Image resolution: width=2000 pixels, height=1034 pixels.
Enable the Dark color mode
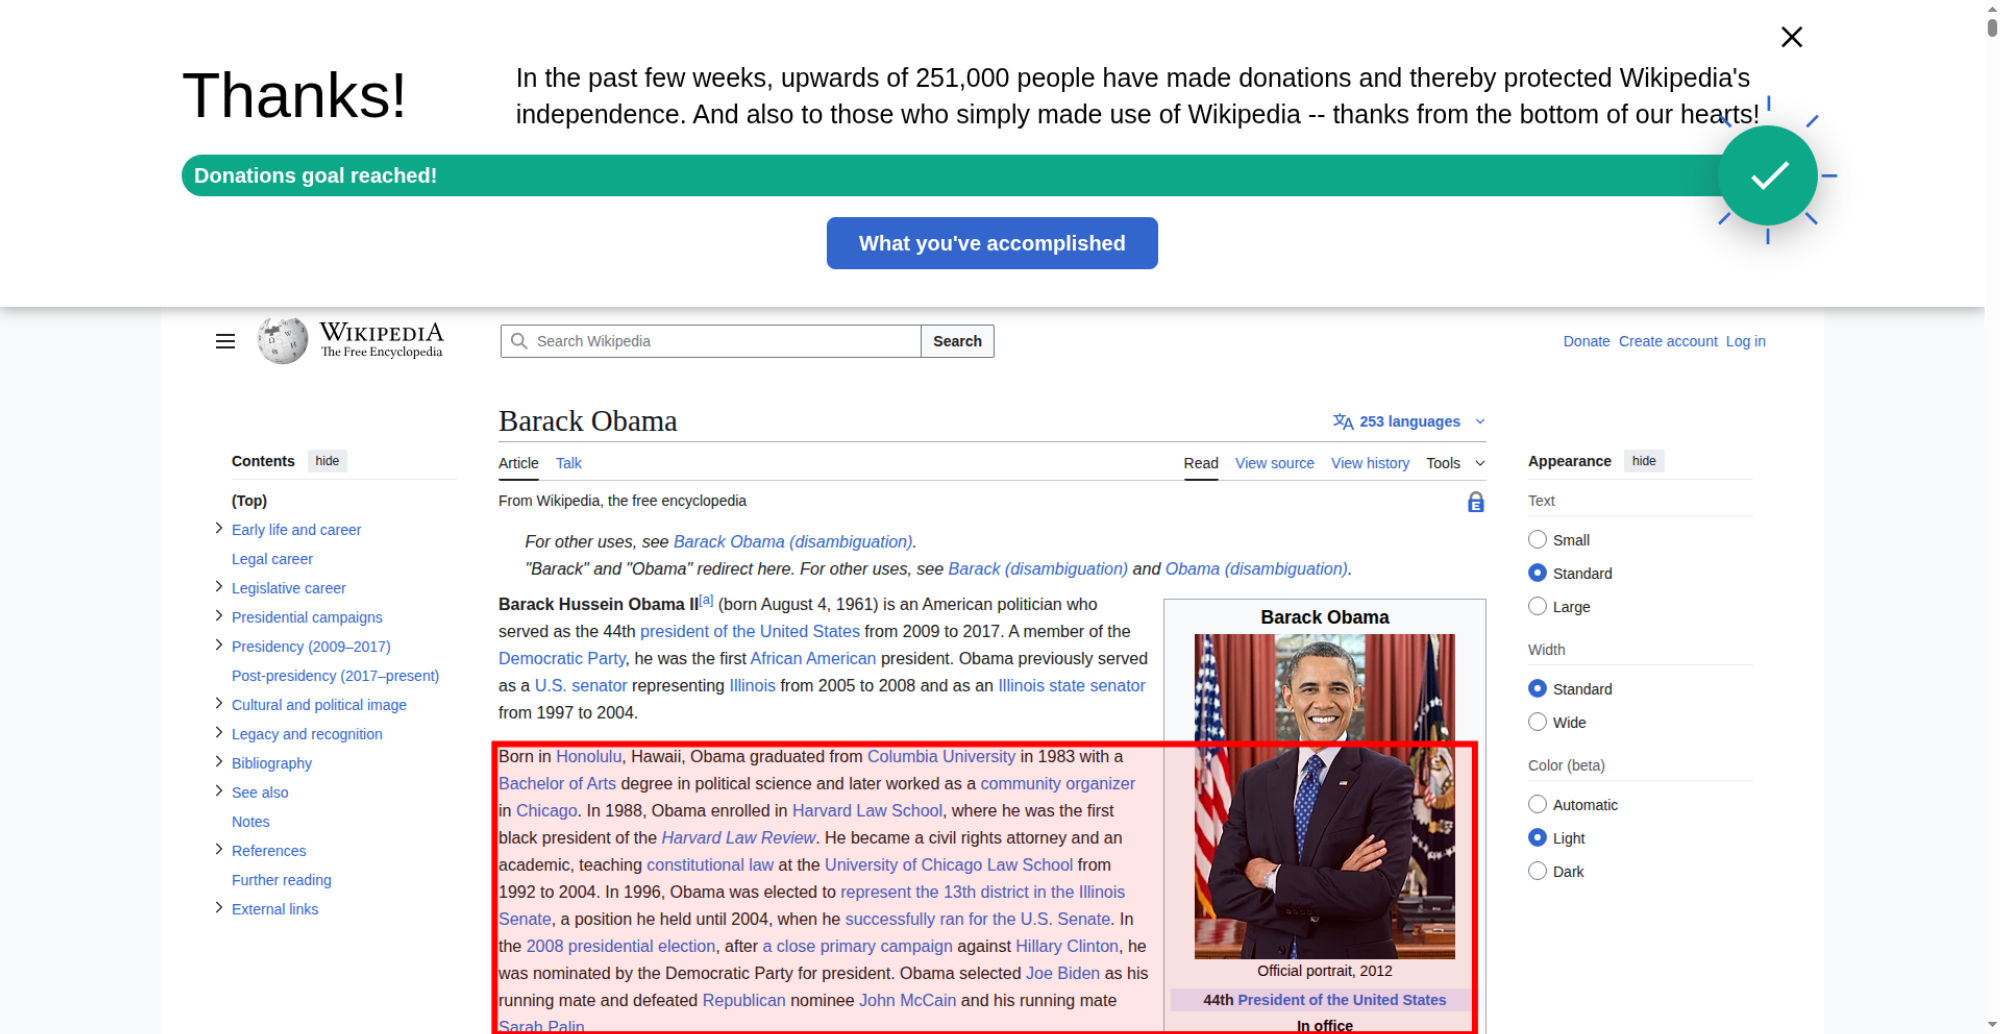pos(1537,871)
